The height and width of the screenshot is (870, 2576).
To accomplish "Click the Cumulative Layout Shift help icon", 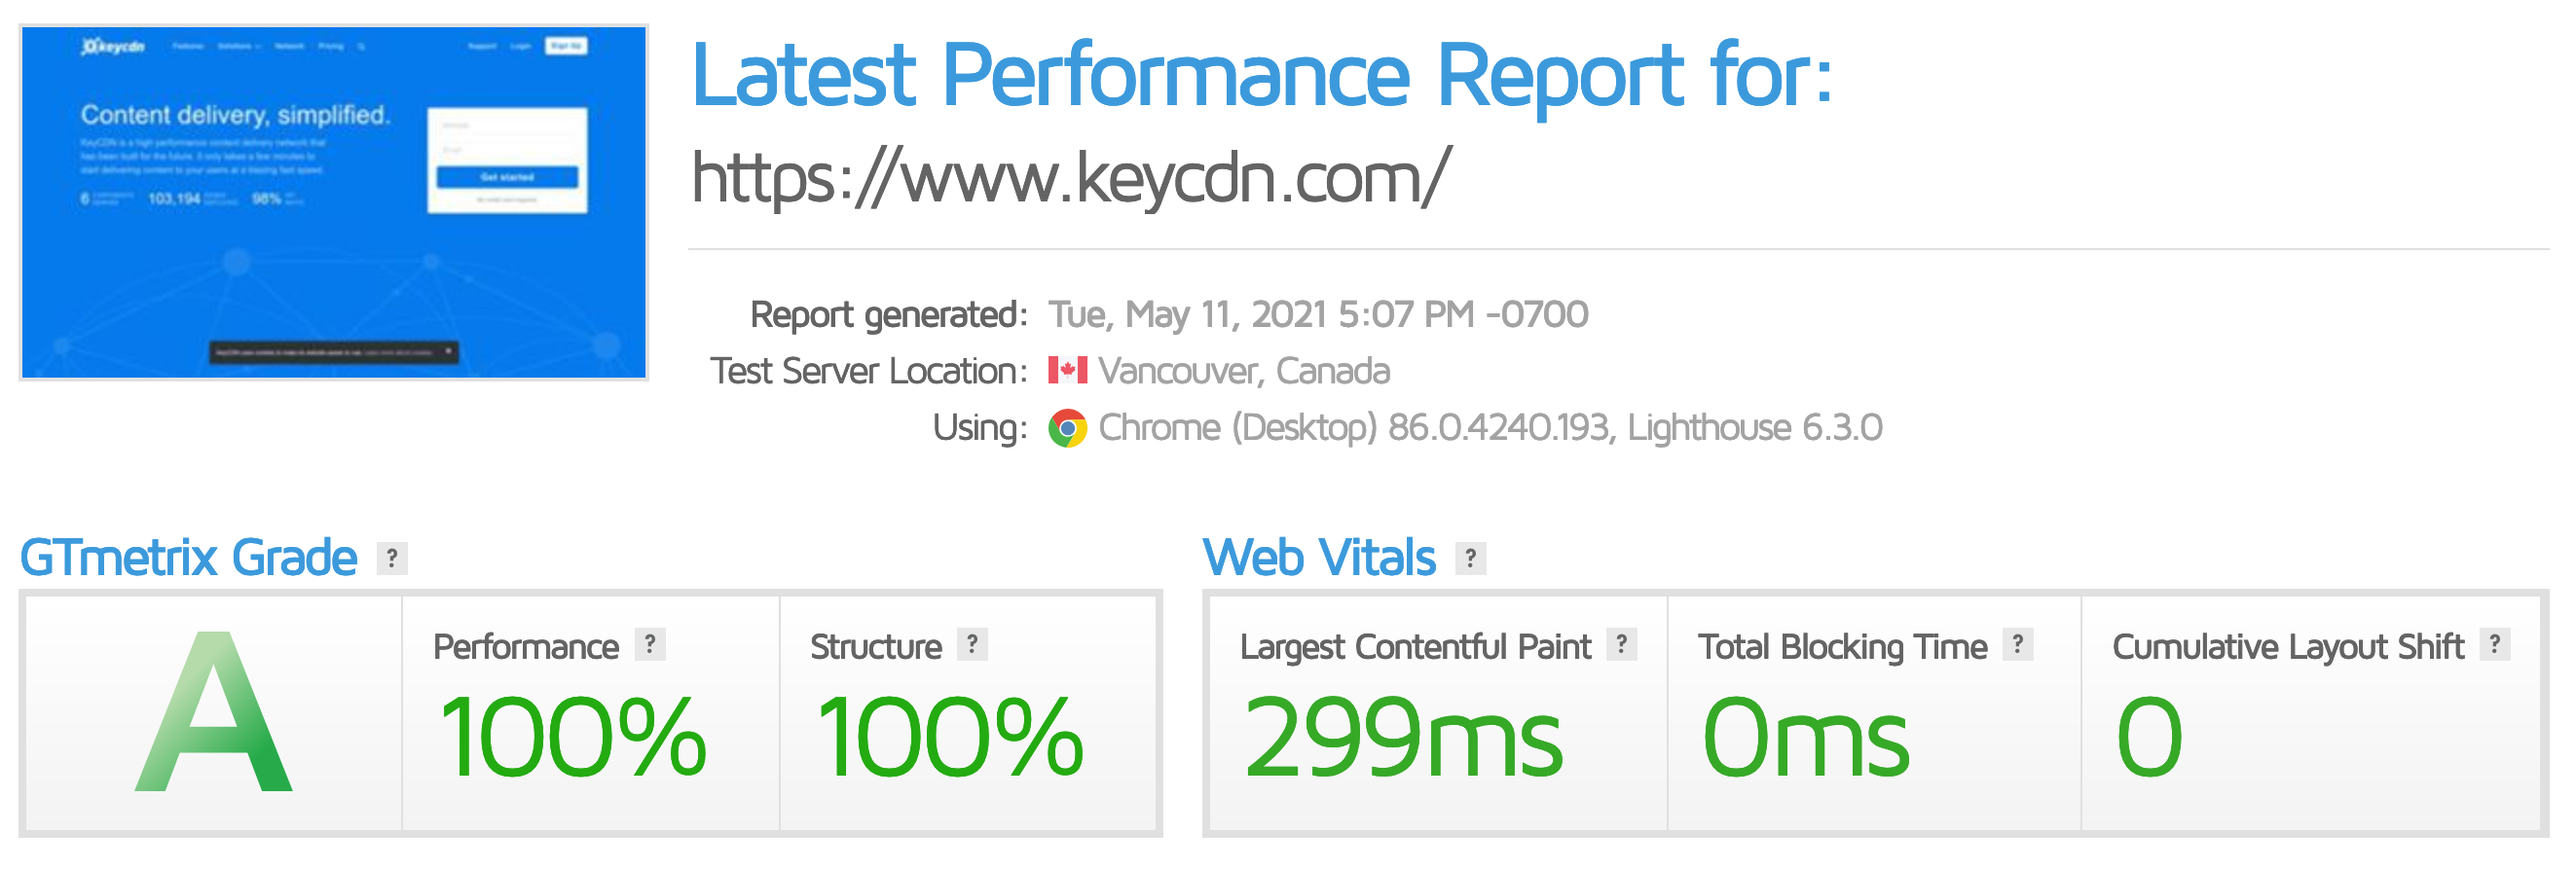I will 2495,644.
